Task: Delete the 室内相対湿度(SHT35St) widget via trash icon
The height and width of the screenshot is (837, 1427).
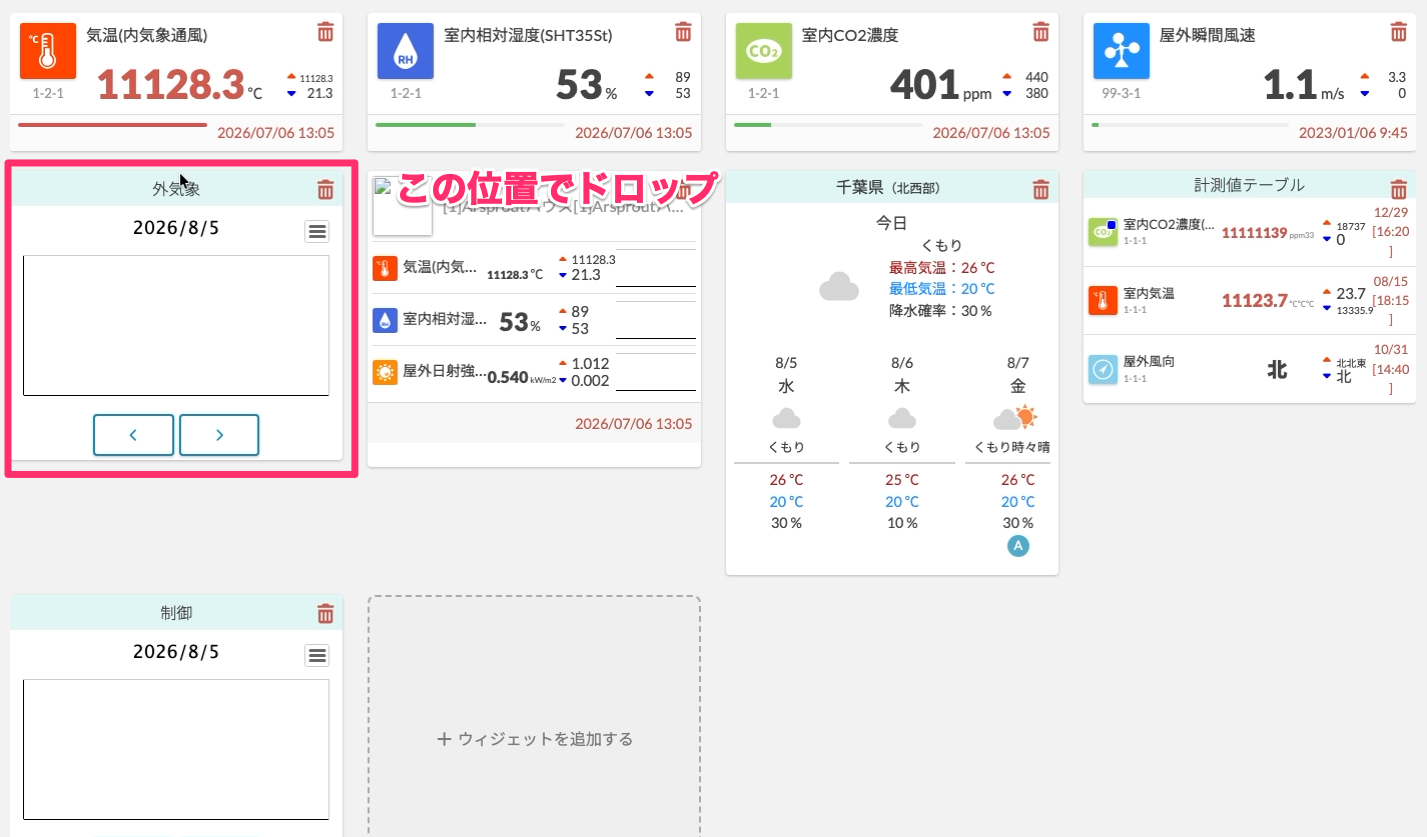Action: pyautogui.click(x=683, y=32)
